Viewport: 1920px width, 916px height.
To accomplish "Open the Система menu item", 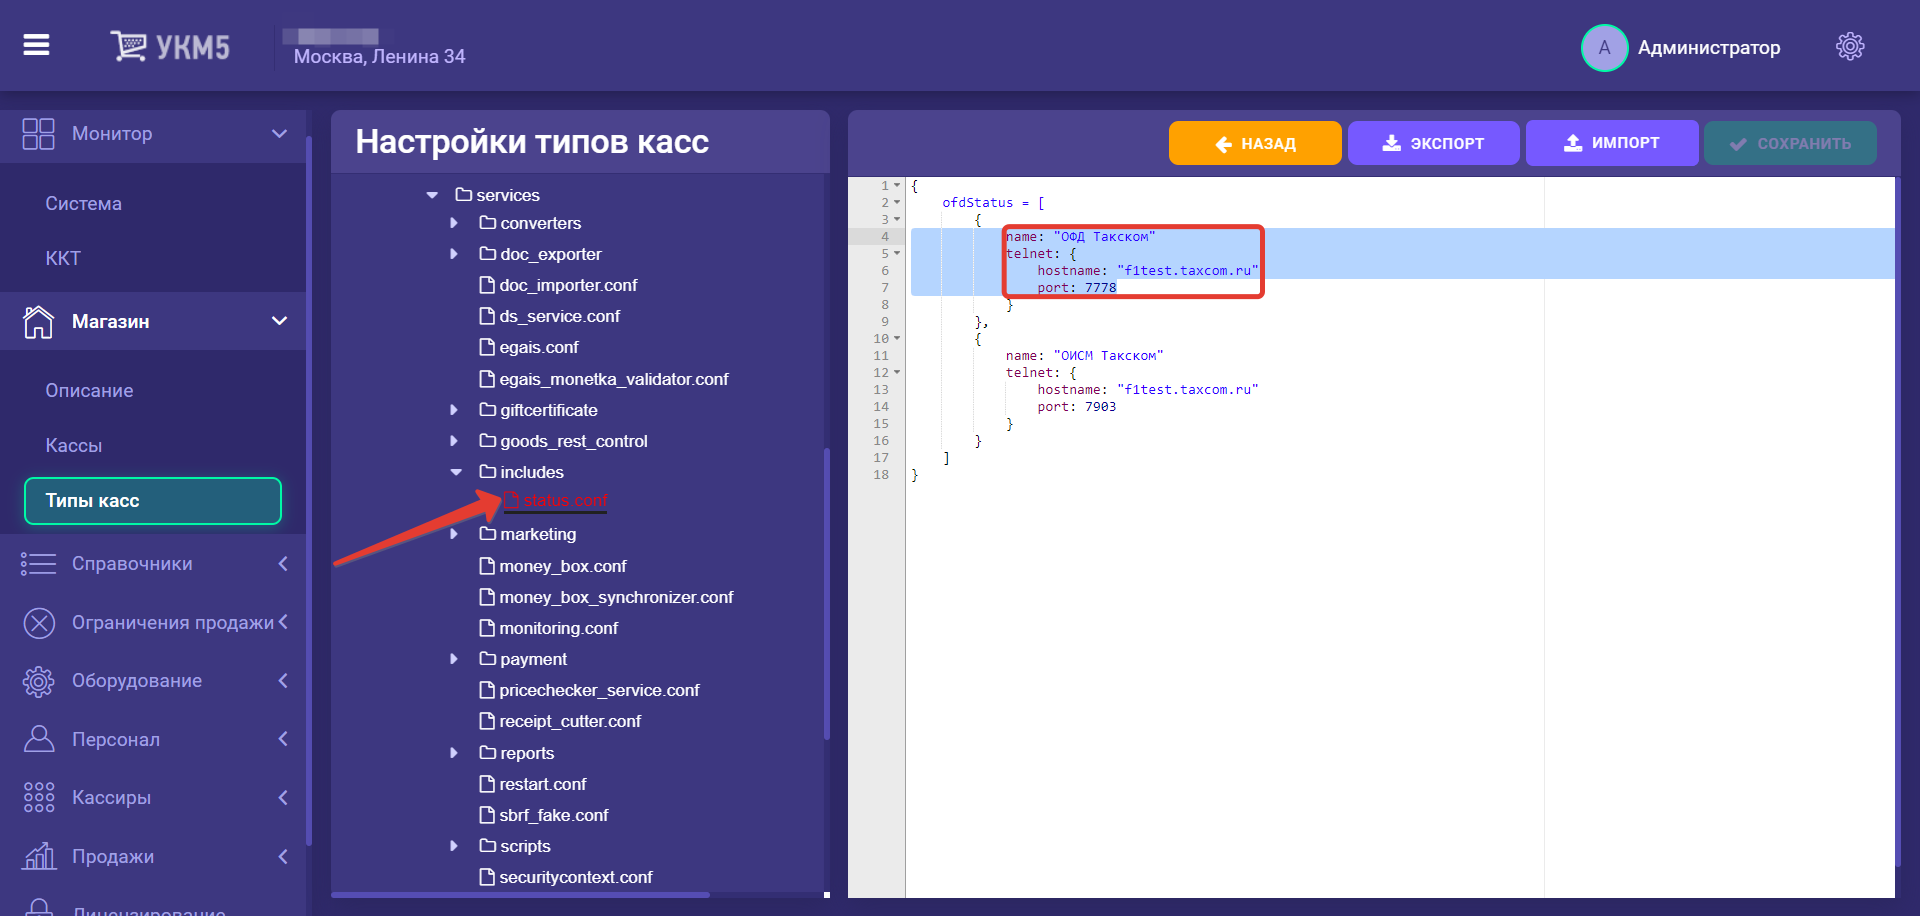I will (83, 204).
